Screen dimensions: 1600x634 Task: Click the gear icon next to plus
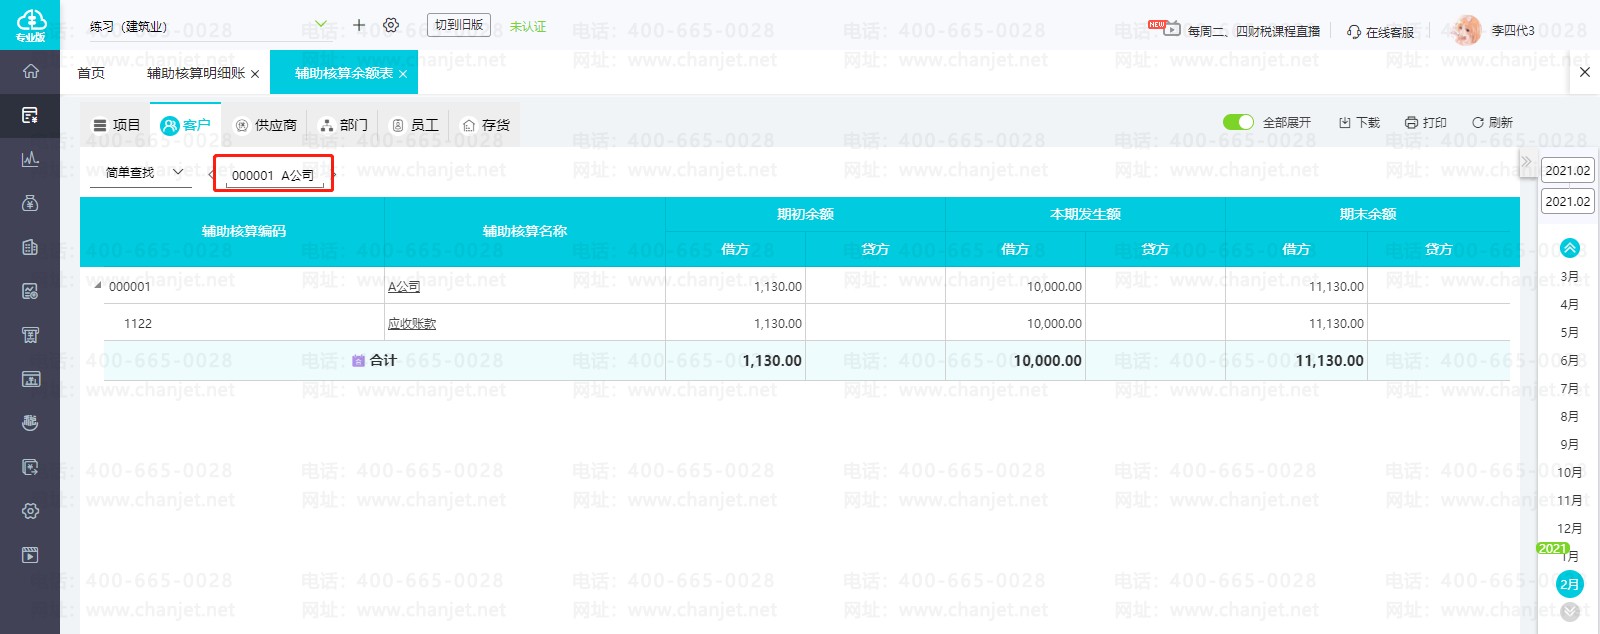pyautogui.click(x=391, y=25)
